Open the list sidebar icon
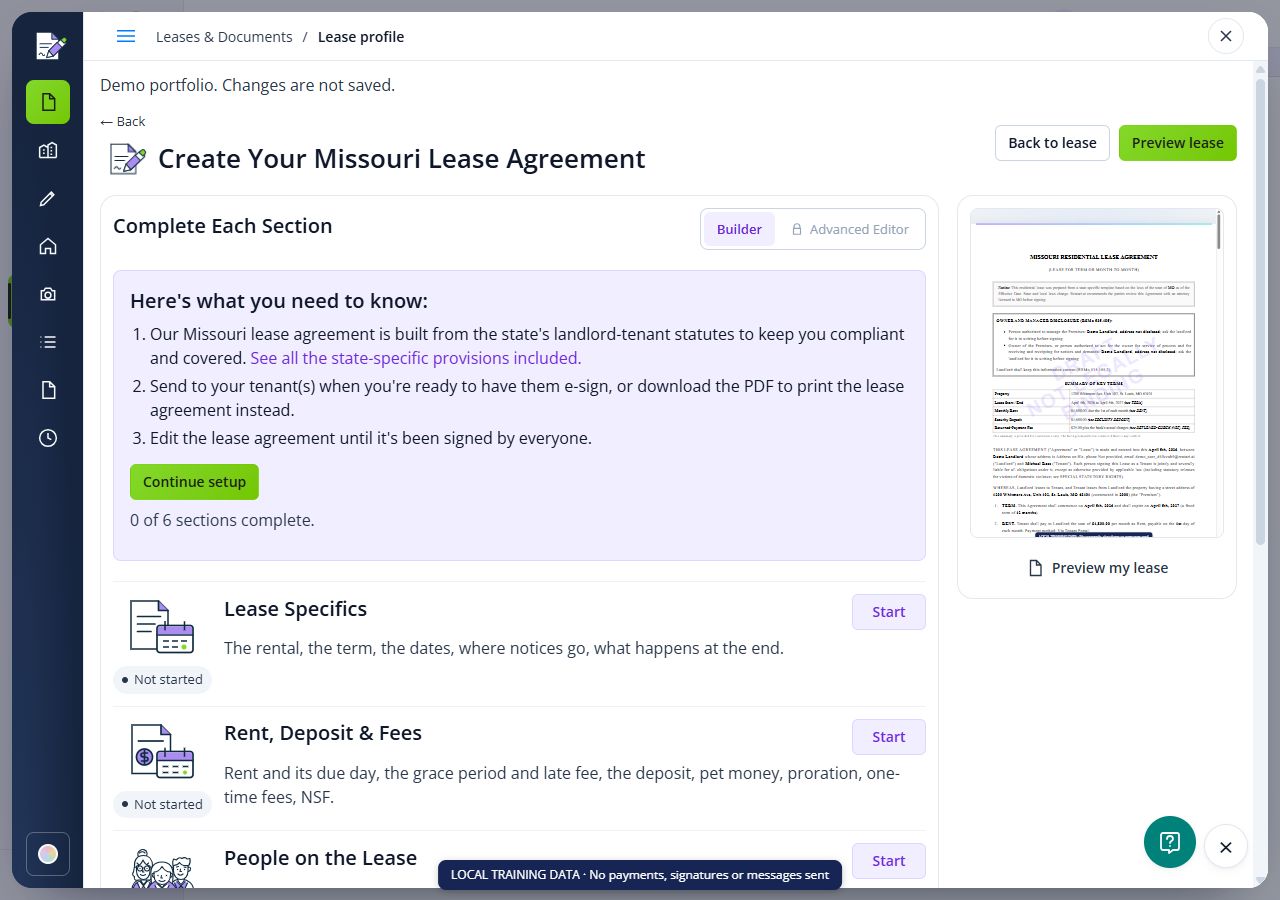Viewport: 1280px width, 900px height. [48, 342]
